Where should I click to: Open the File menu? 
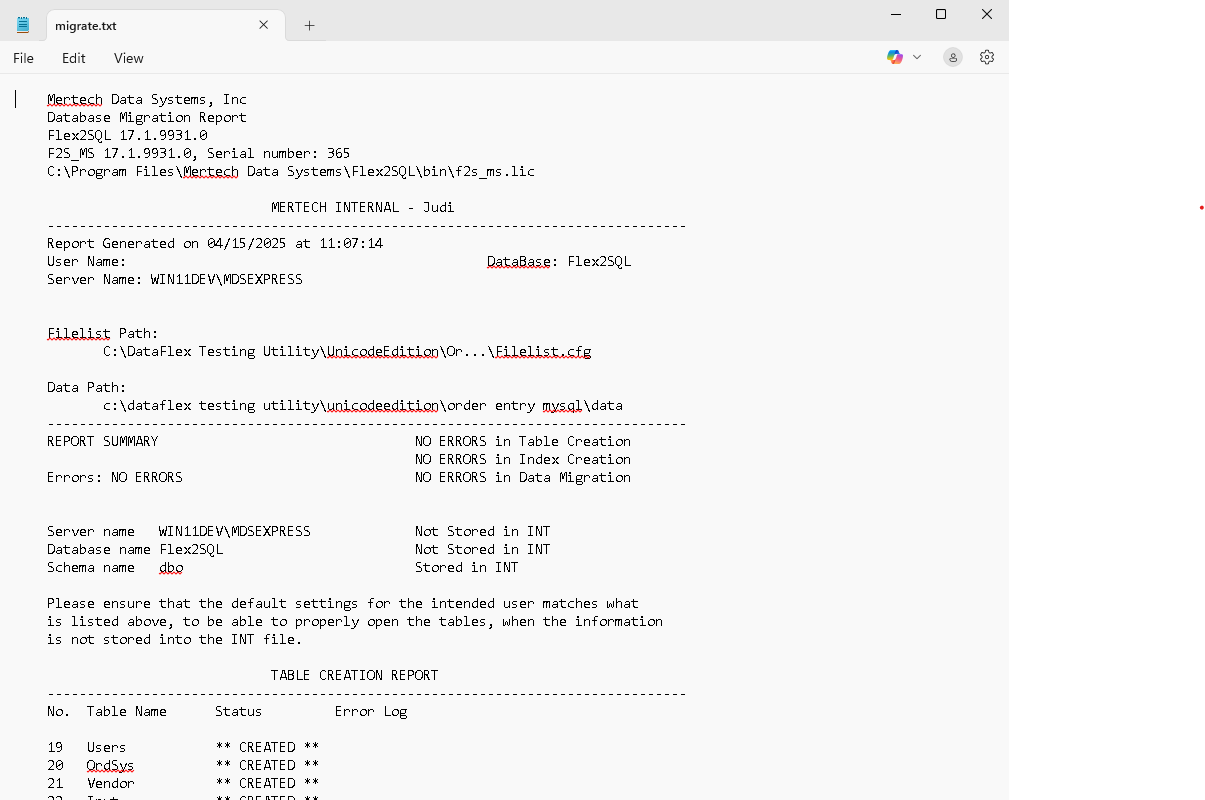[23, 58]
